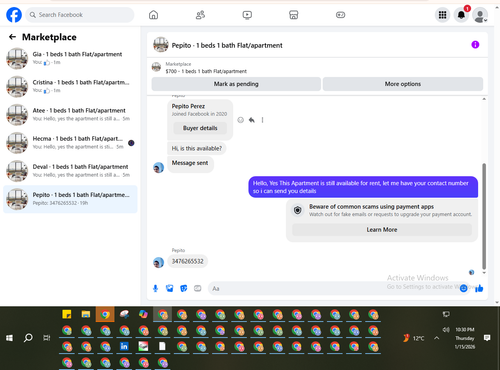The width and height of the screenshot is (500, 370).
Task: Open Task View on taskbar
Action: click(x=47, y=338)
